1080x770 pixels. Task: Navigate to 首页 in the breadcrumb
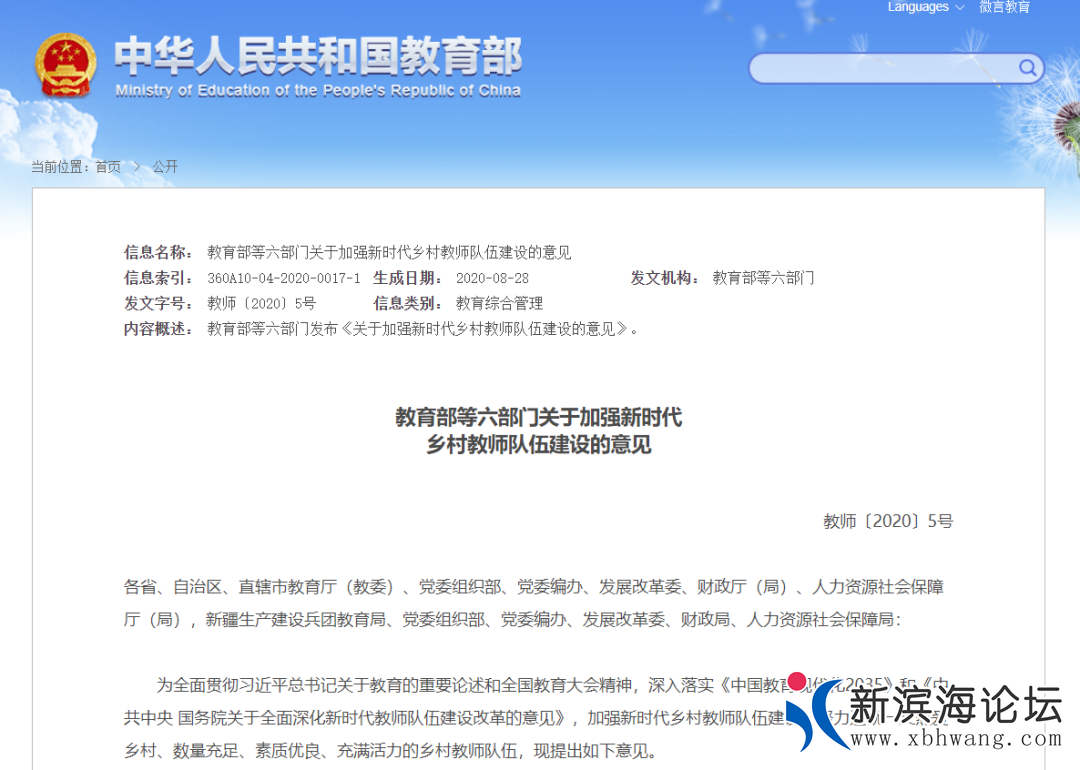[x=107, y=167]
